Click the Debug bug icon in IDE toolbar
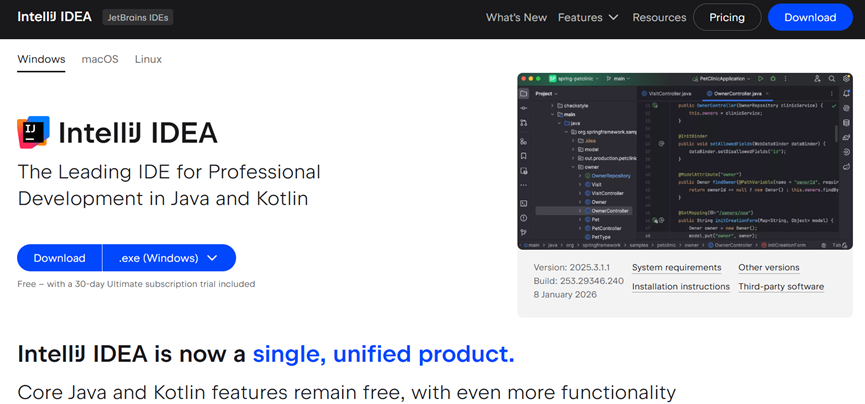 [773, 78]
